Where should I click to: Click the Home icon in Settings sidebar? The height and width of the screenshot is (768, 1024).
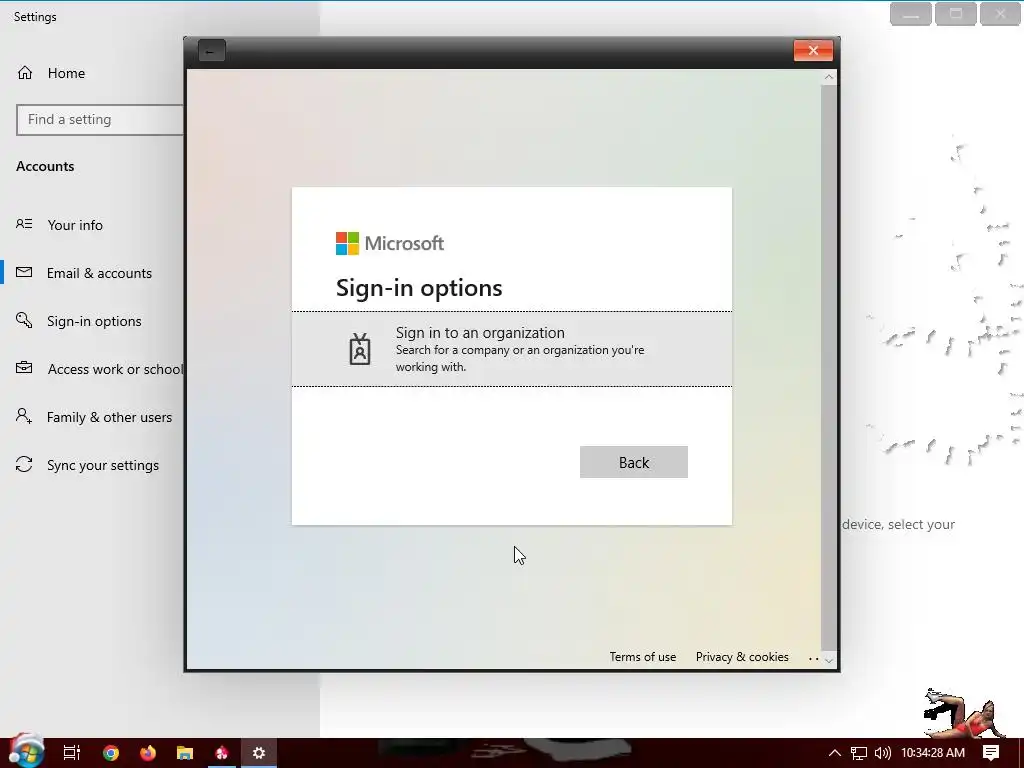tap(25, 72)
